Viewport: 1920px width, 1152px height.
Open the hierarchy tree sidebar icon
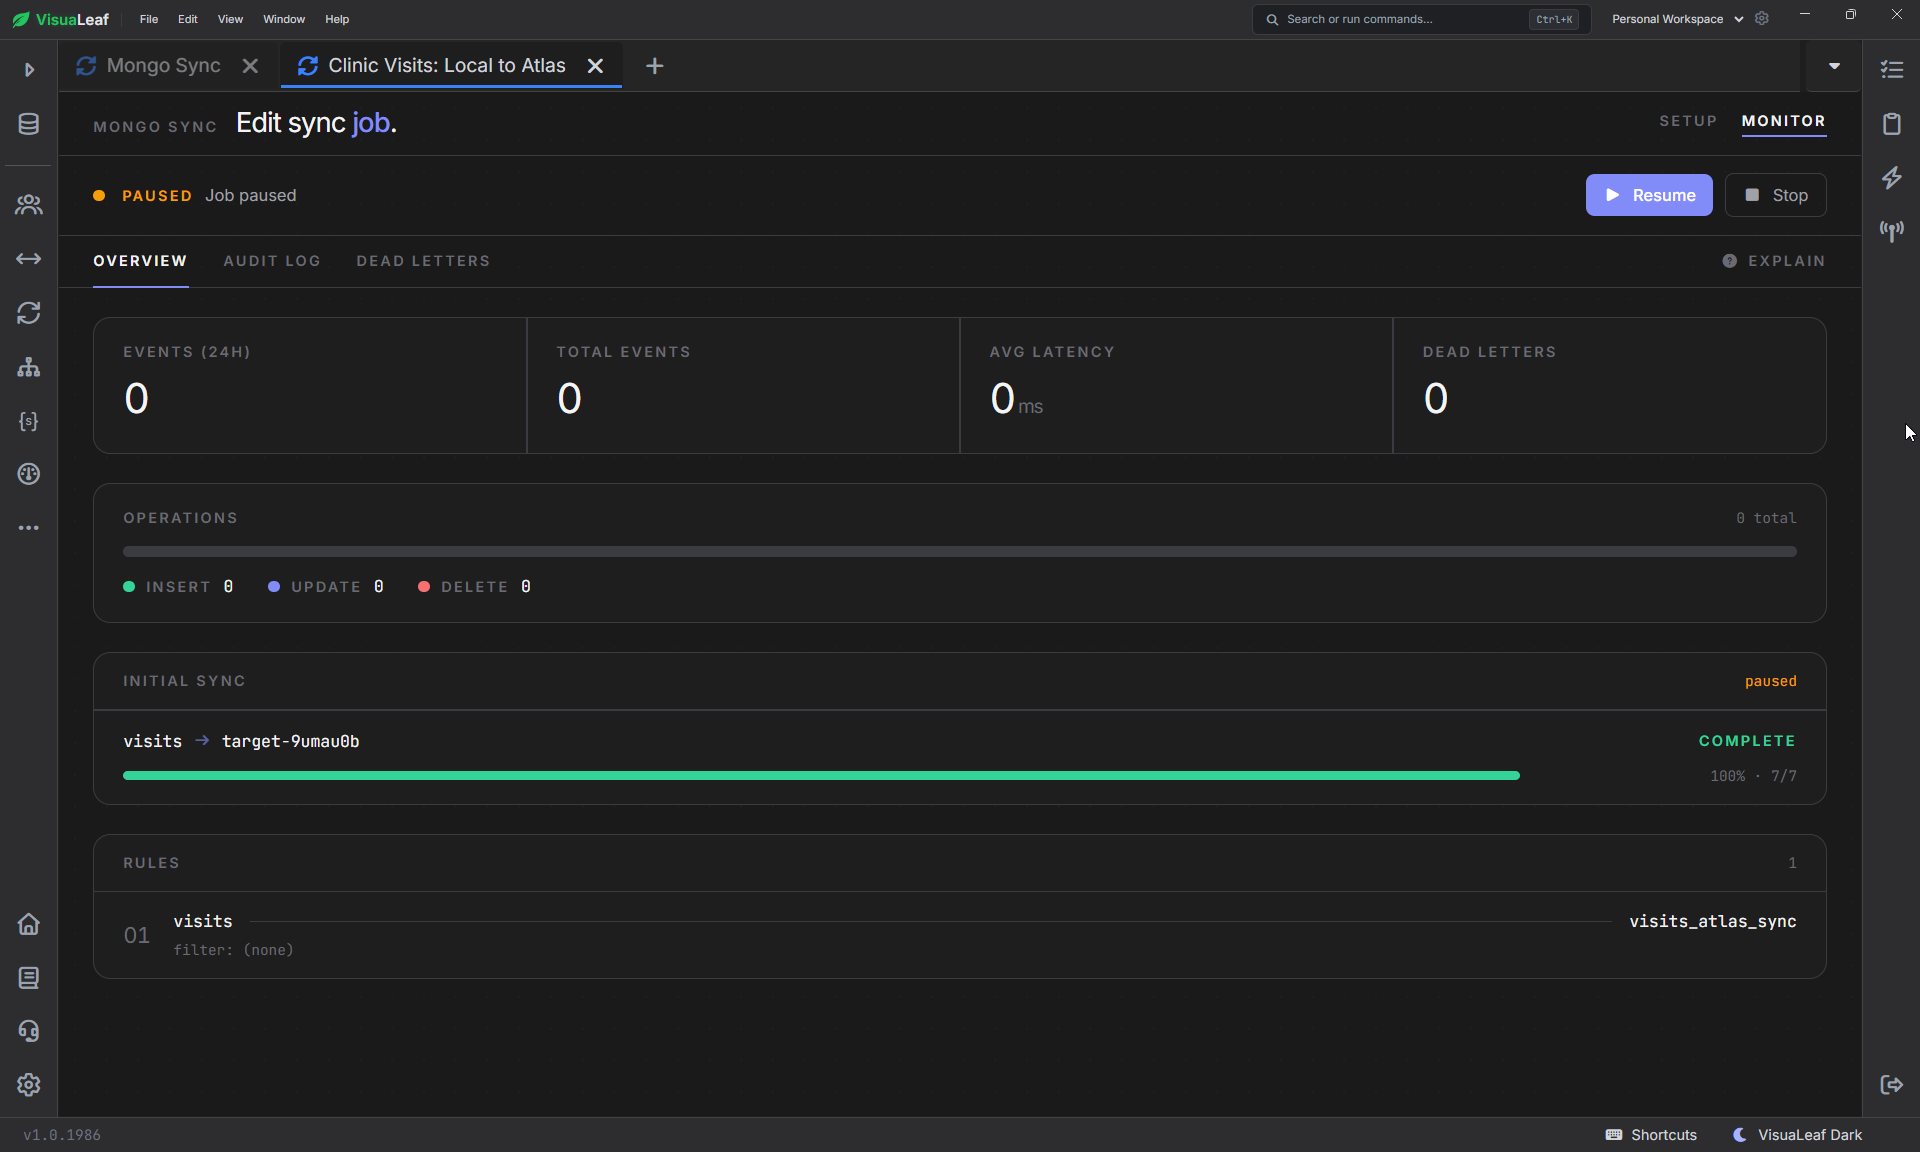pos(29,367)
